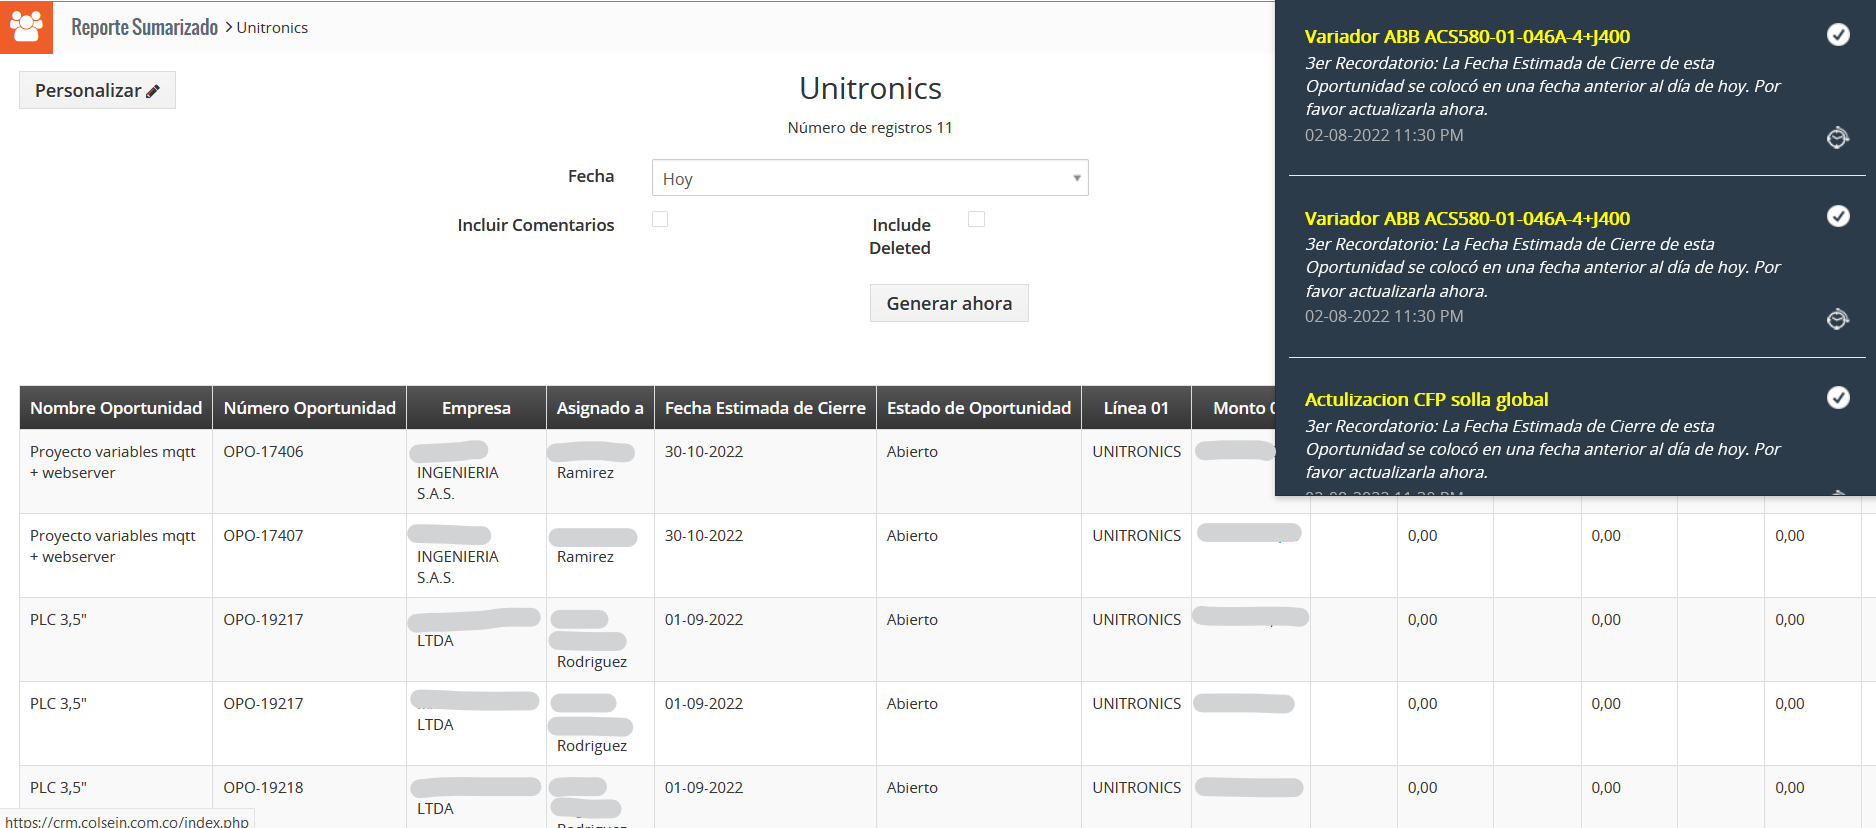
Task: Click the orange CRM home logo icon
Action: pyautogui.click(x=26, y=26)
